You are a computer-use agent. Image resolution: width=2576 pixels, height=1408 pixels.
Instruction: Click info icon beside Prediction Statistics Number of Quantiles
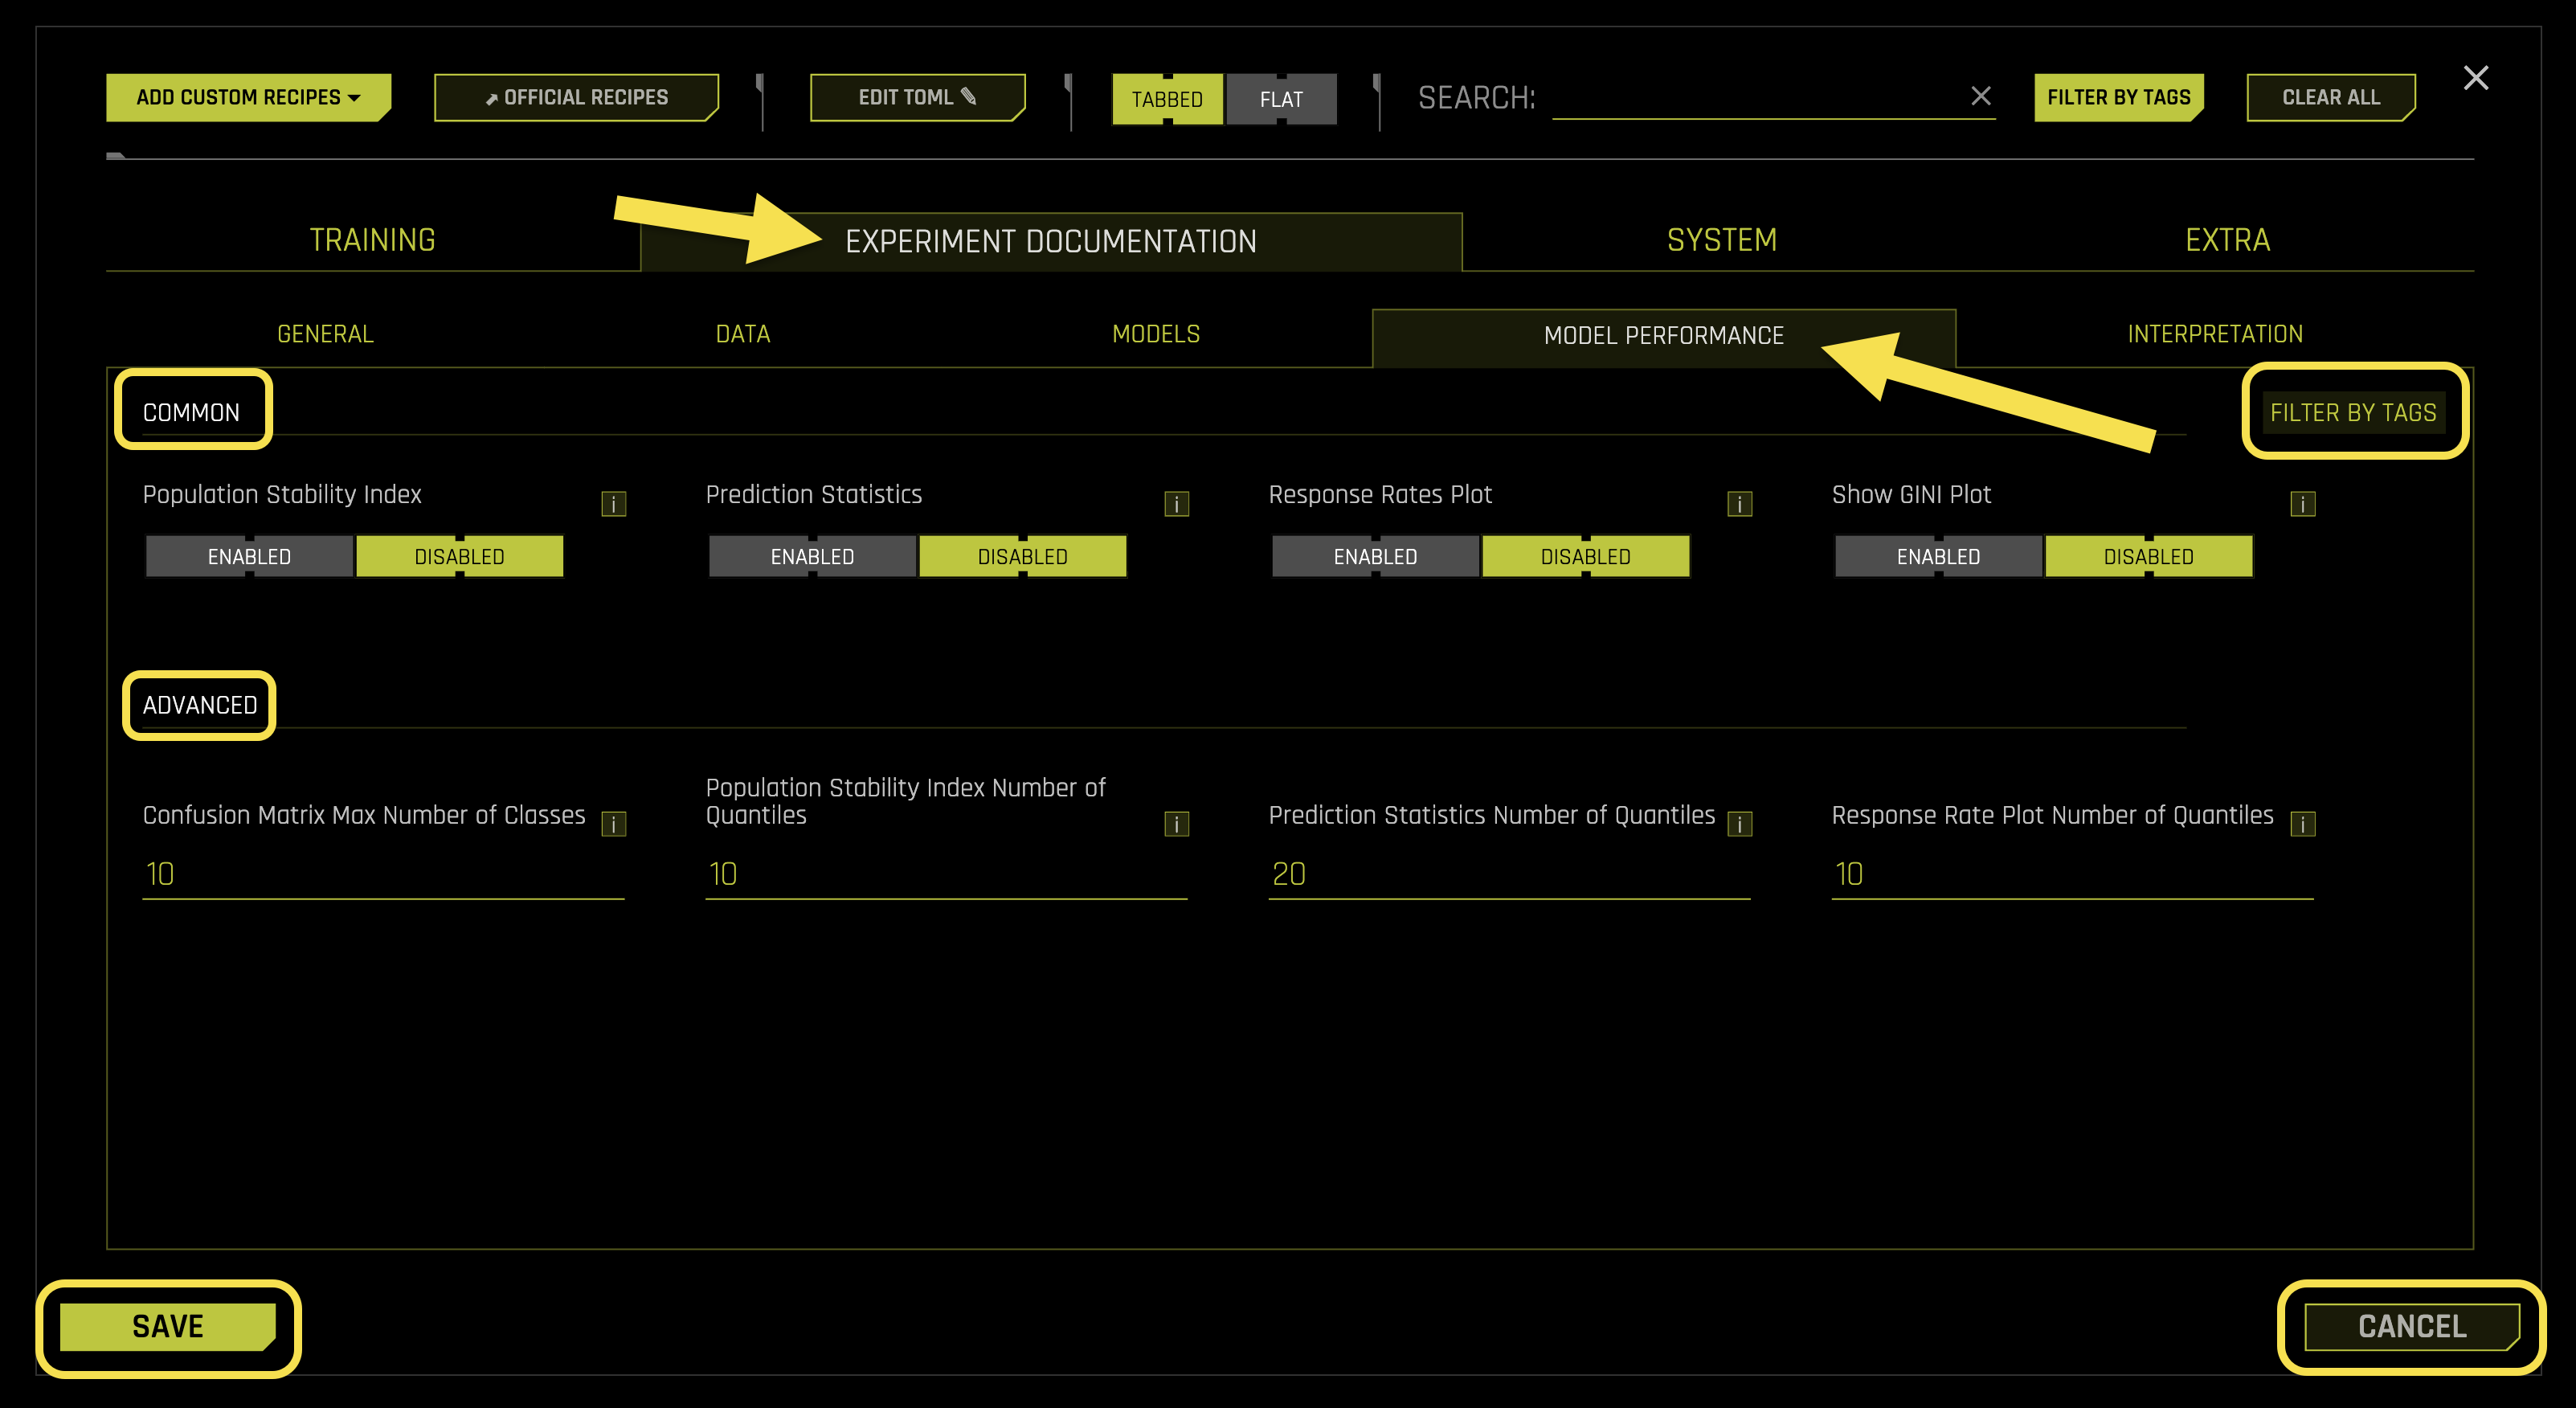click(1740, 823)
